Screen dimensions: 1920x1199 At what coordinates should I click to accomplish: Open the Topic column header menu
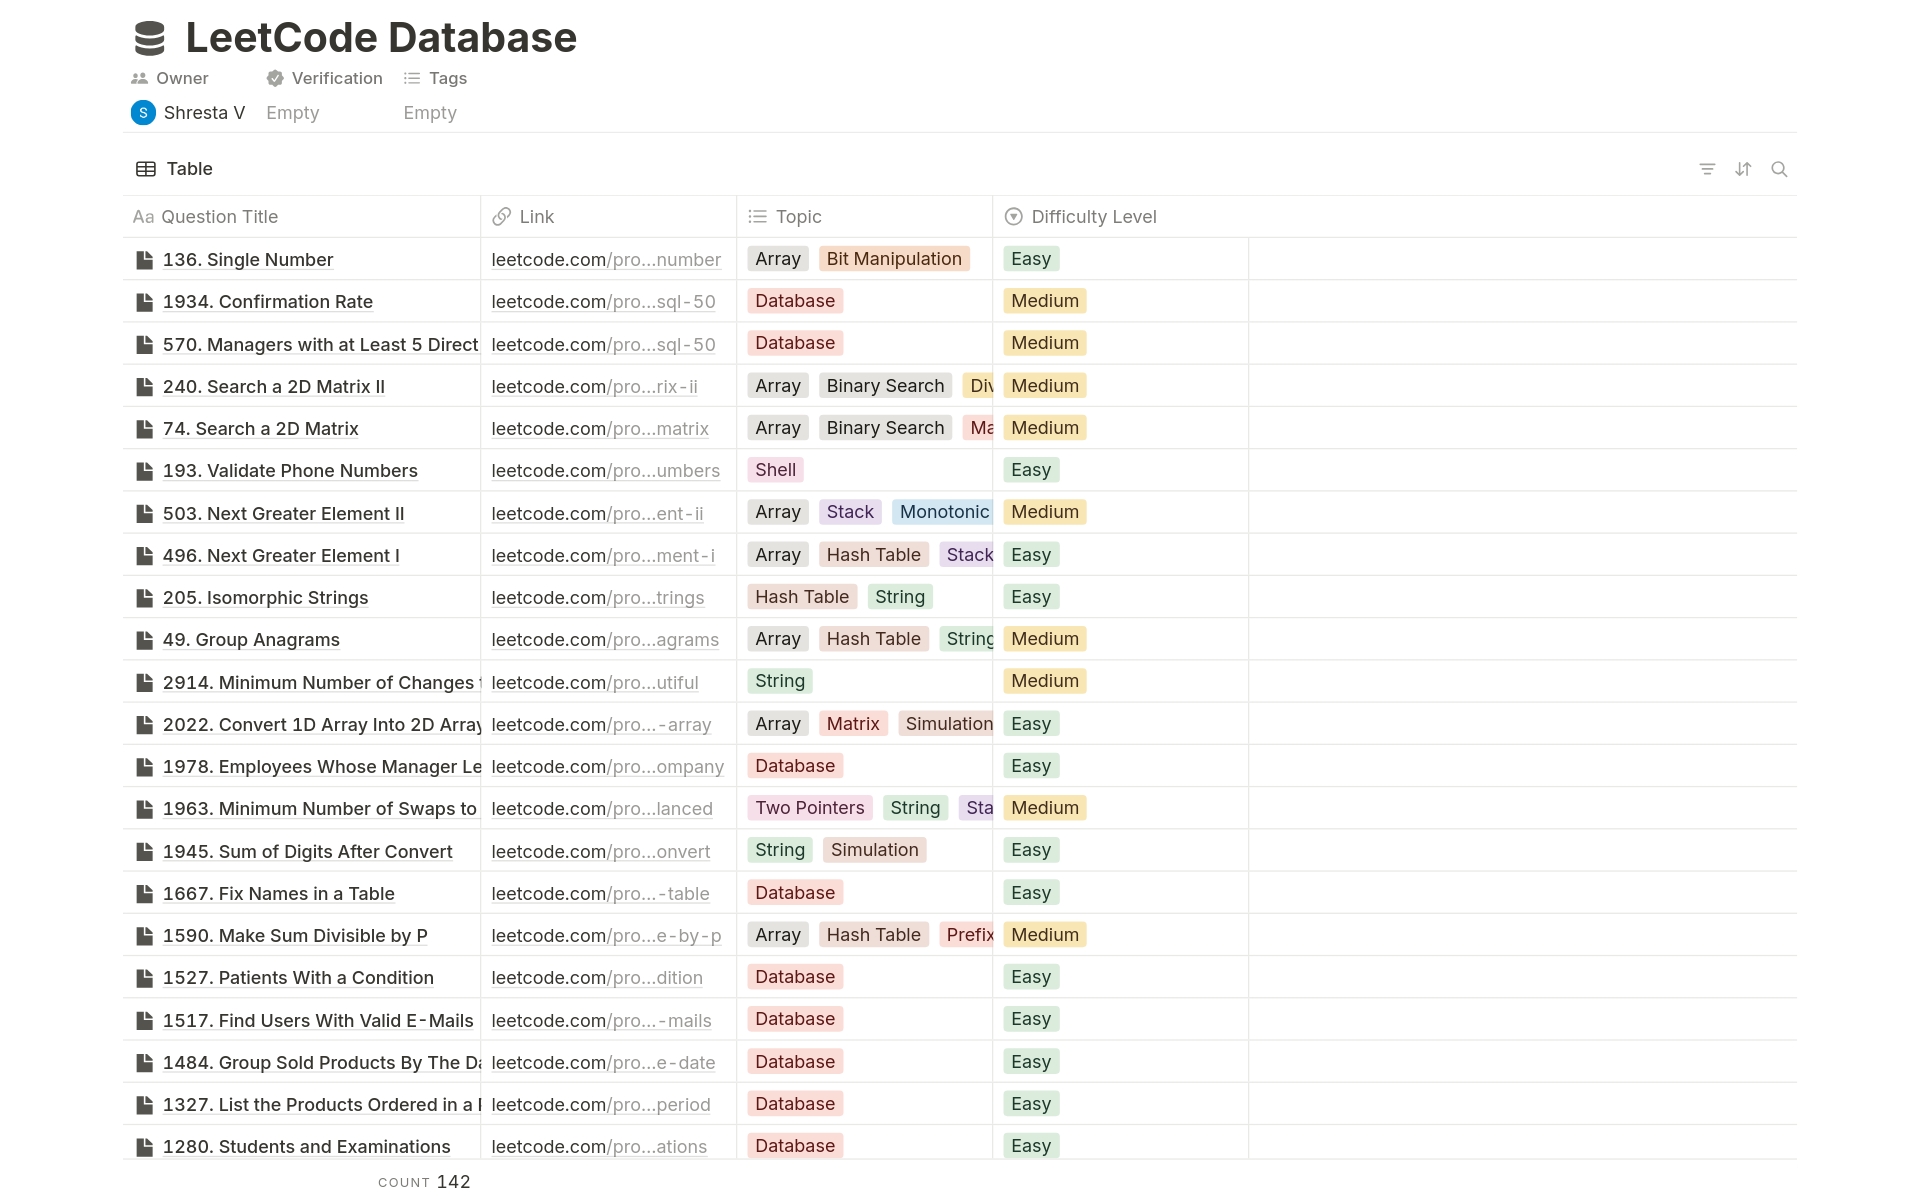798,217
